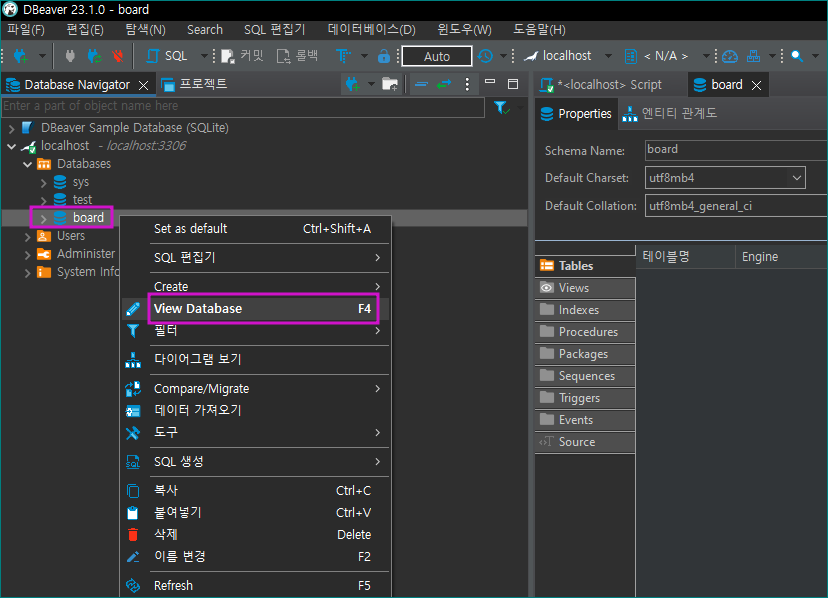This screenshot has width=828, height=598.
Task: Open SQL editor from toolbar SQL button
Action: pyautogui.click(x=167, y=56)
